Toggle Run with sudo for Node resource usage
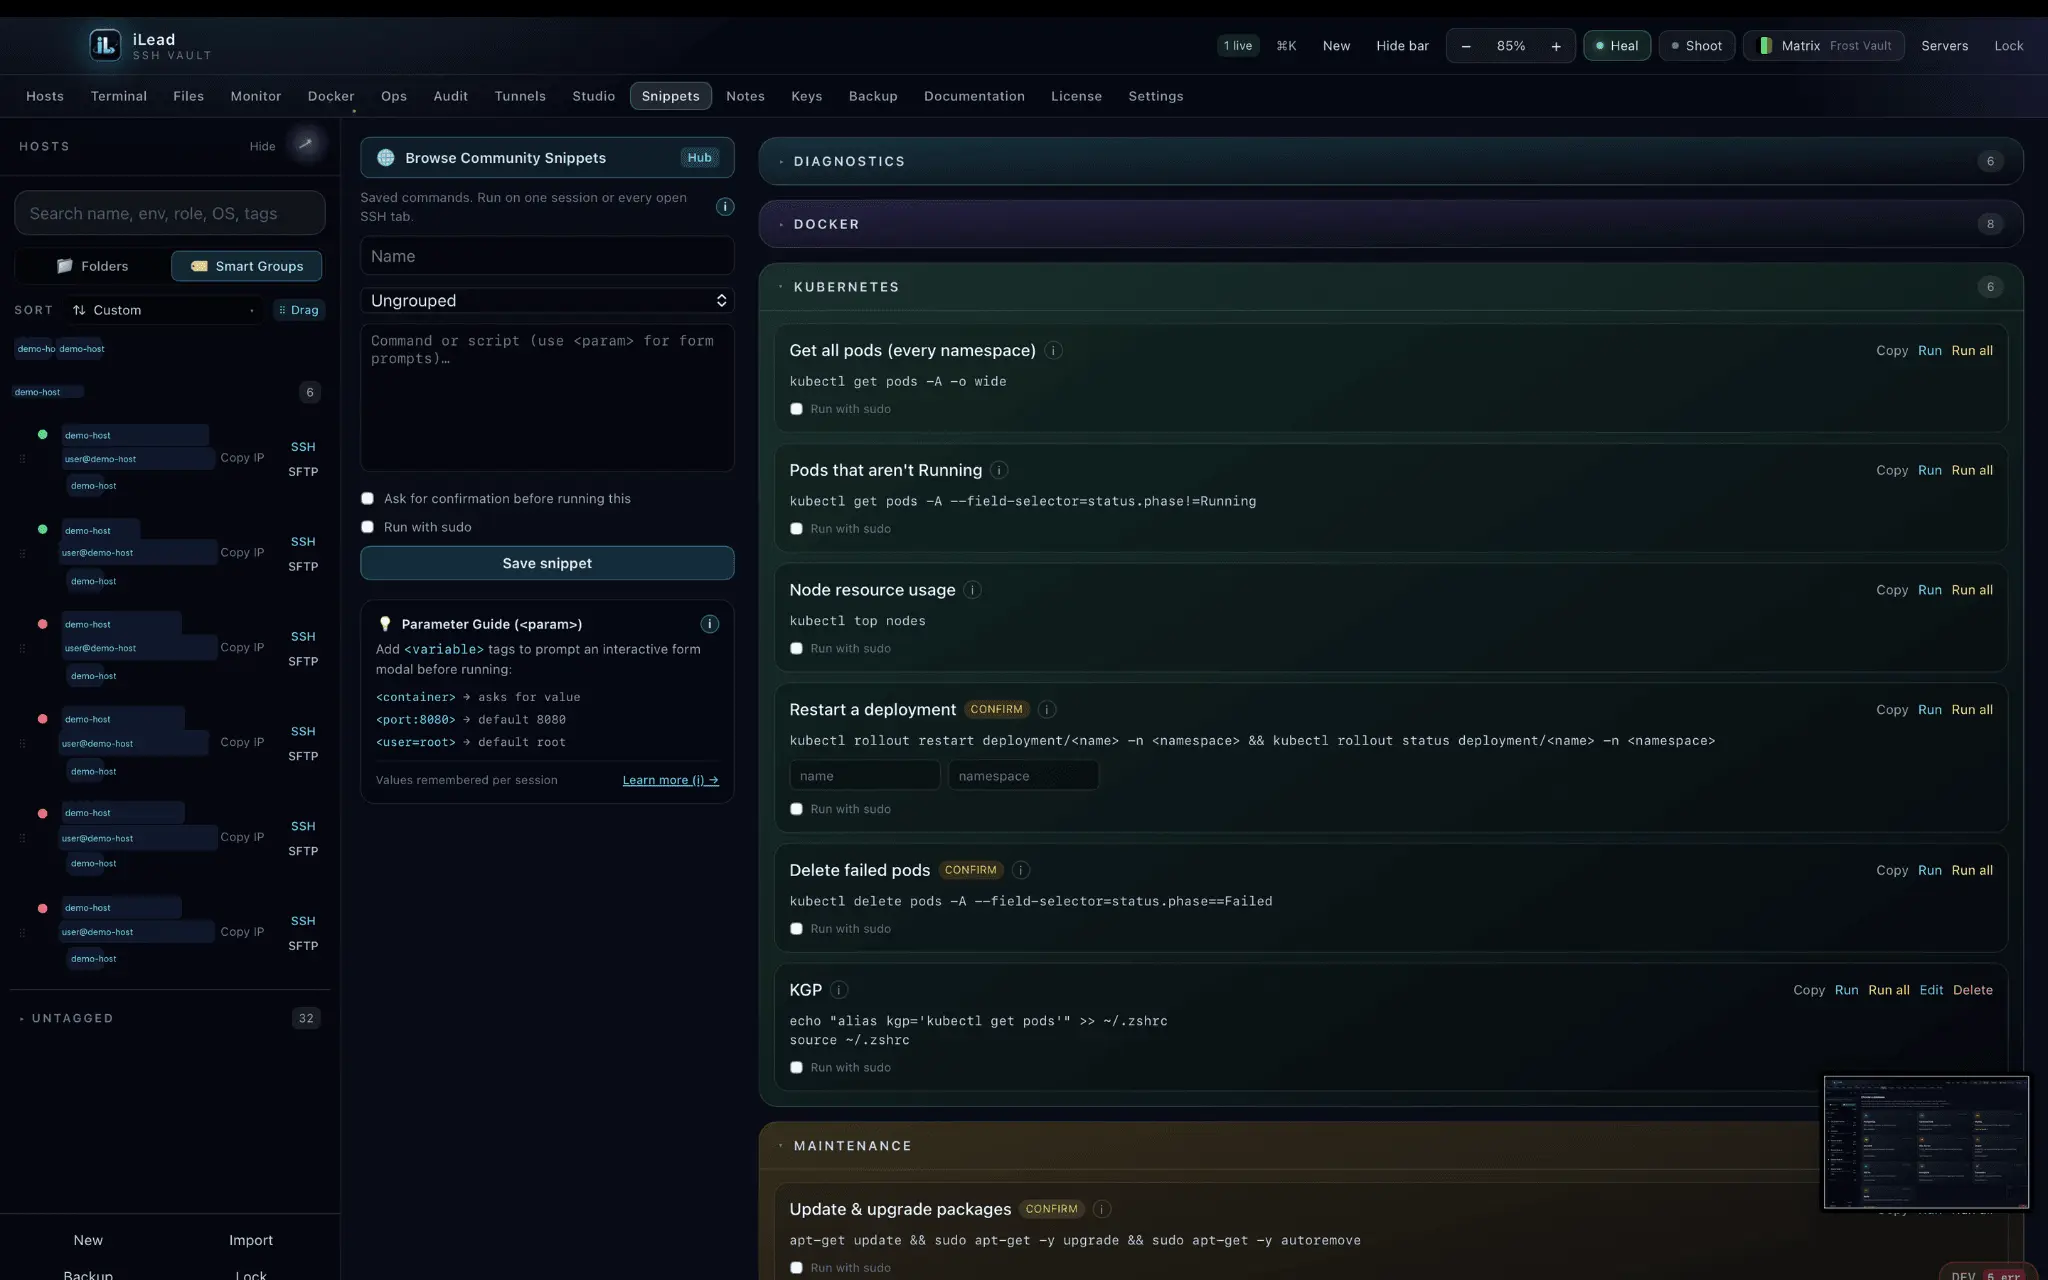The height and width of the screenshot is (1280, 2048). [x=796, y=649]
